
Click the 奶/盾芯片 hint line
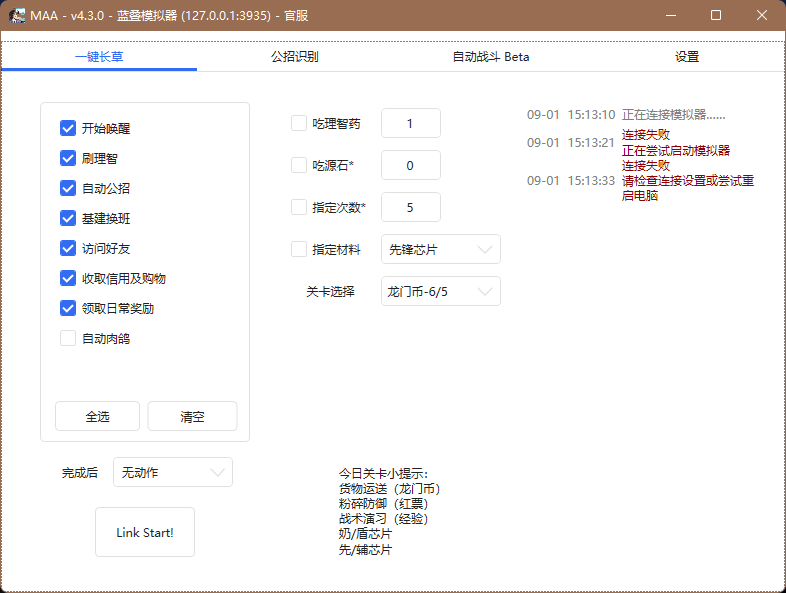[x=365, y=534]
